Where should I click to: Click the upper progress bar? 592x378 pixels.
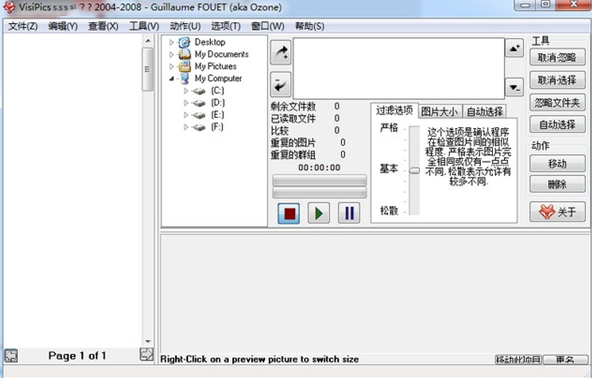319,180
